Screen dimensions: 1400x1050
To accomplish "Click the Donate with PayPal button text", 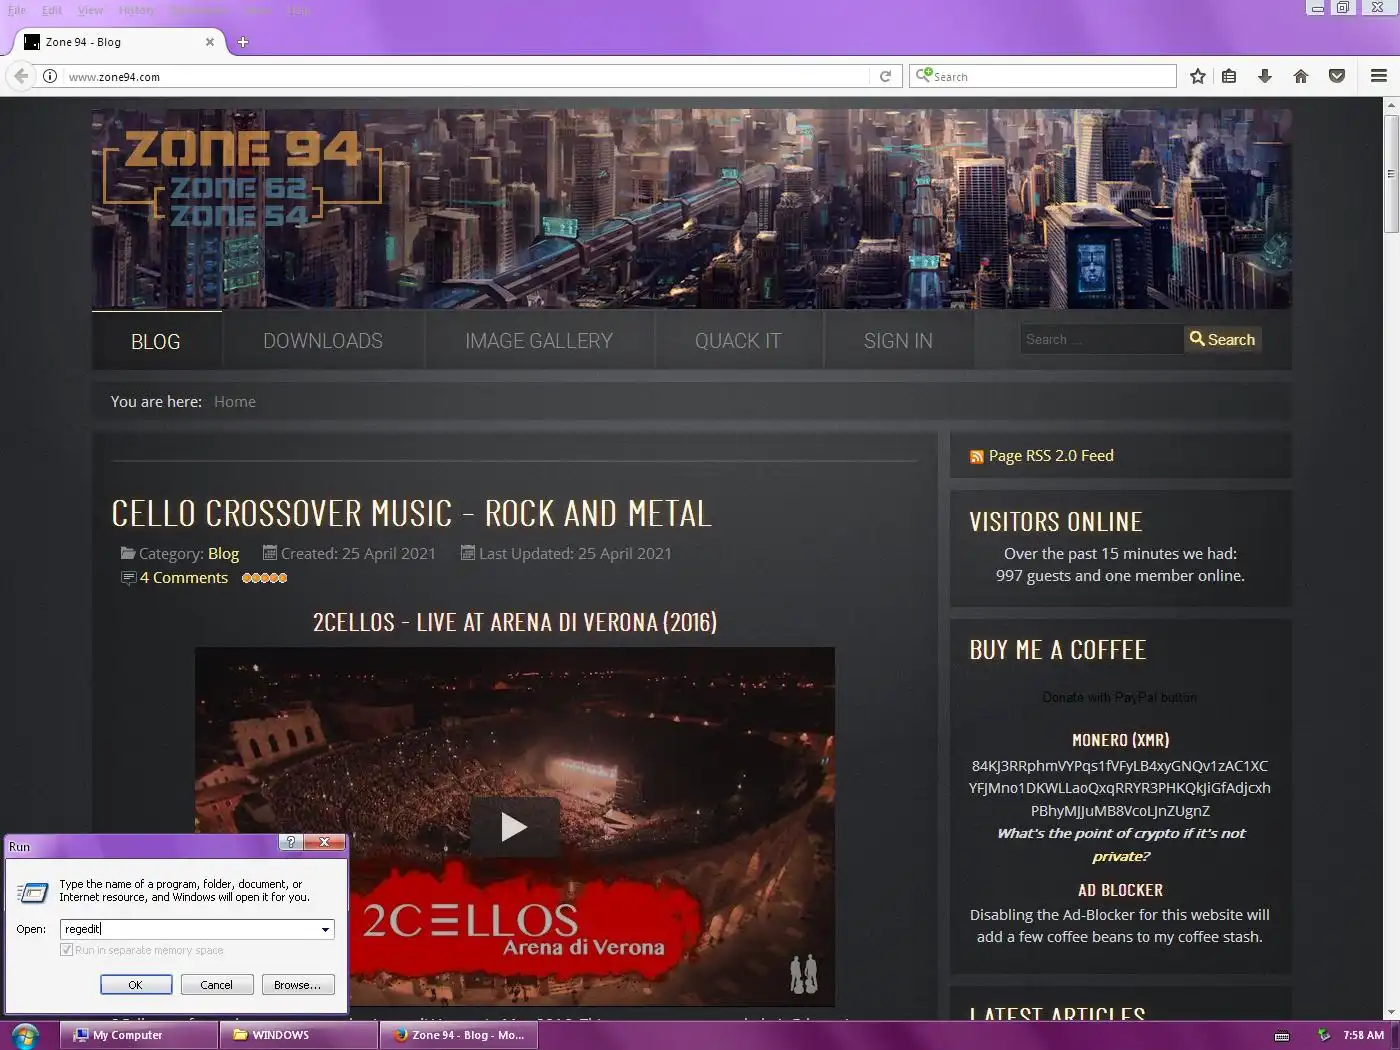I will (1120, 697).
